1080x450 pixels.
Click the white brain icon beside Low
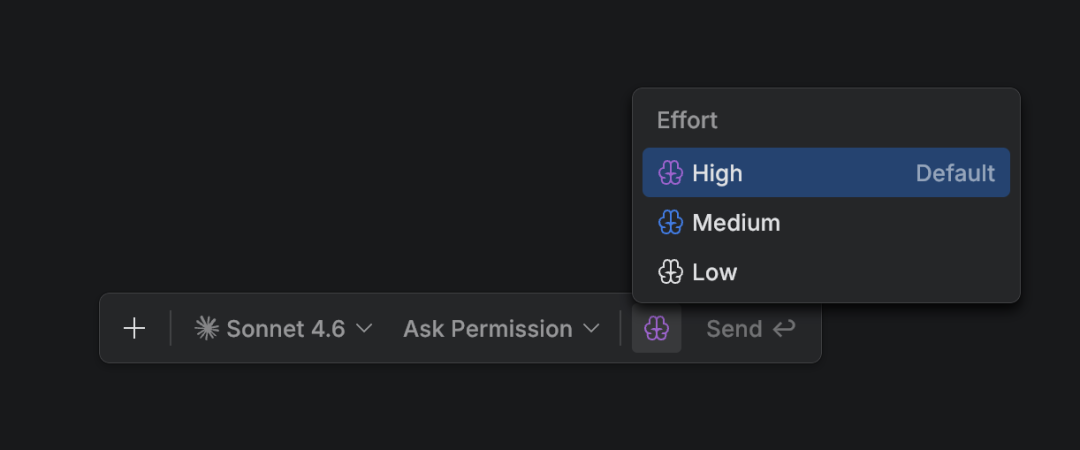(670, 272)
